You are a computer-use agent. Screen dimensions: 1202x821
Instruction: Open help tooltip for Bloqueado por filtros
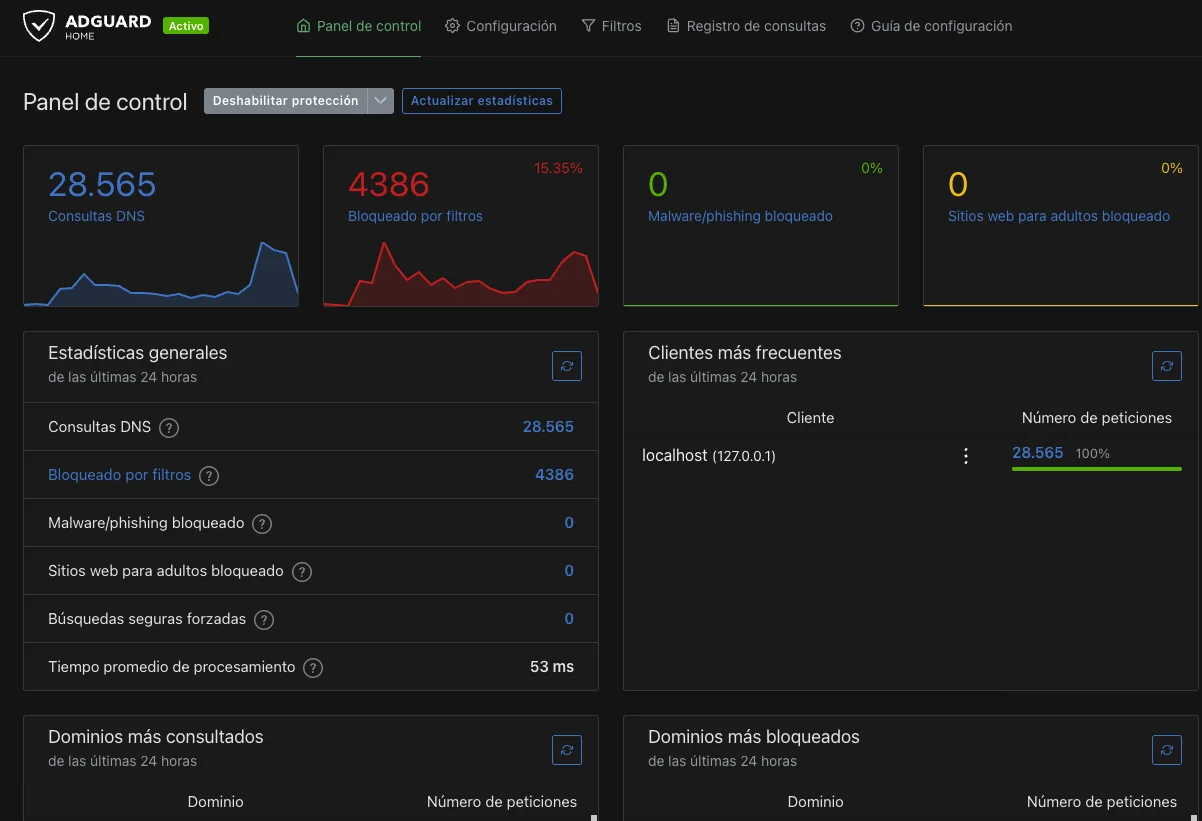tap(209, 476)
